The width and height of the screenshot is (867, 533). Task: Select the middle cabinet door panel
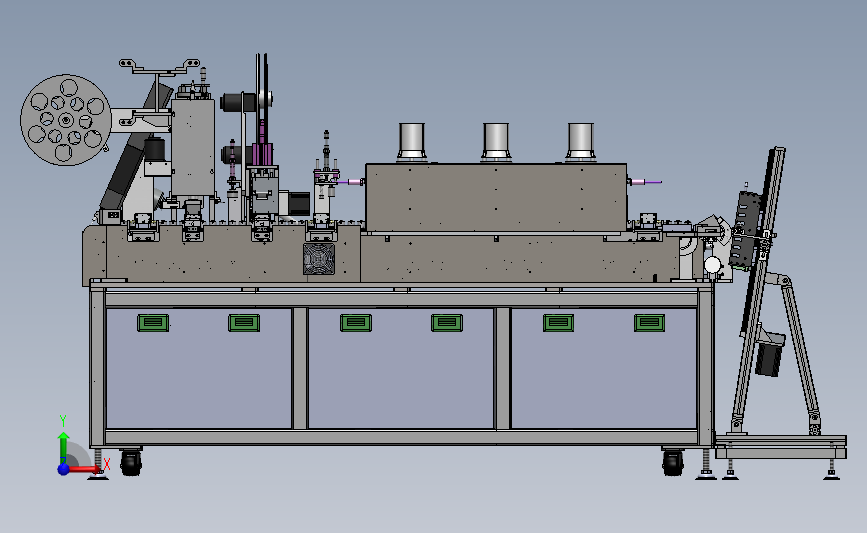pyautogui.click(x=401, y=368)
